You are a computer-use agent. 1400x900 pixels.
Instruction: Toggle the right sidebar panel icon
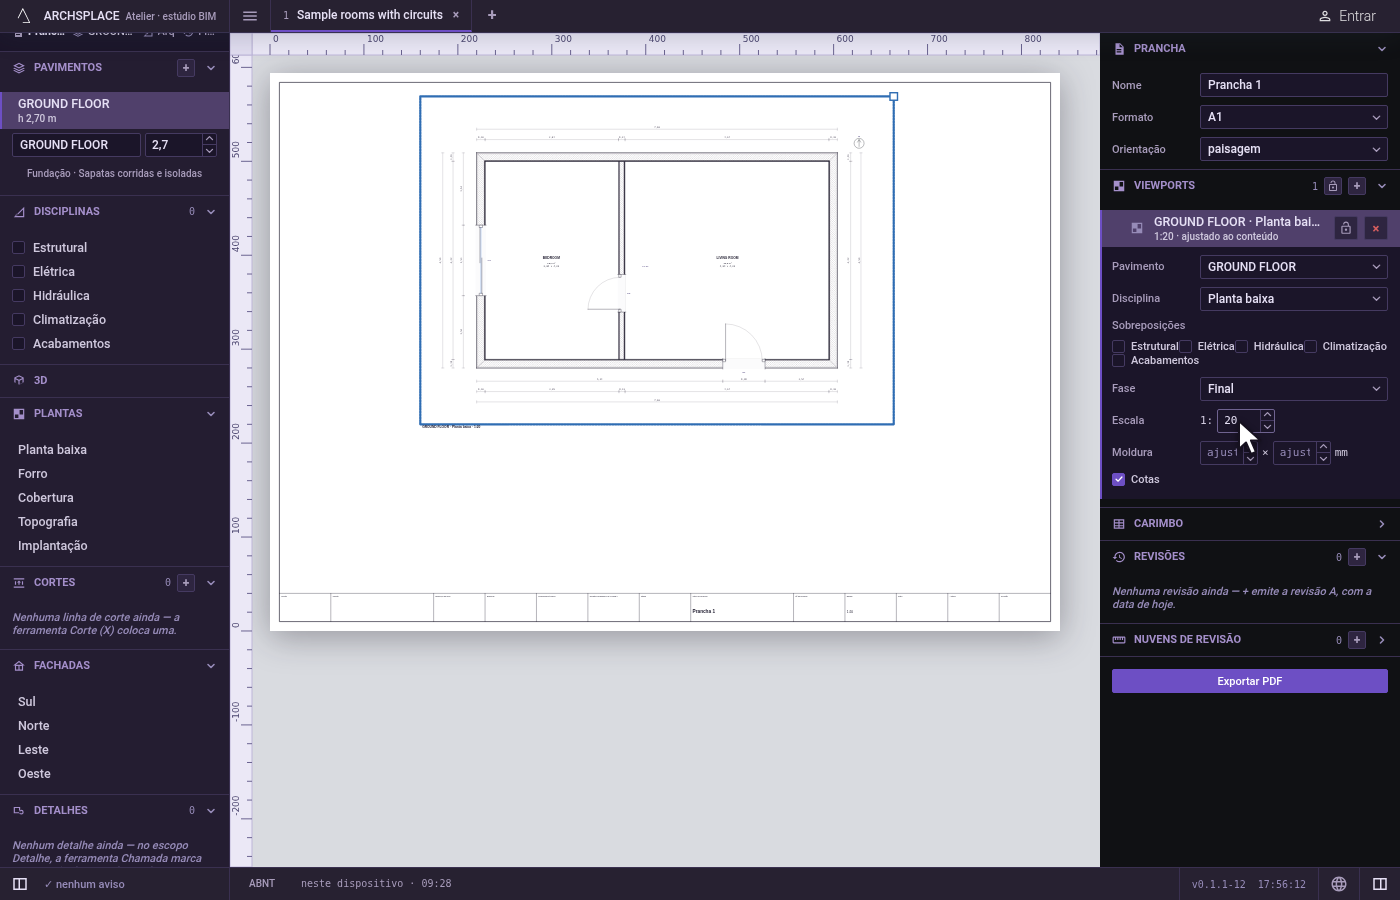tap(1379, 883)
